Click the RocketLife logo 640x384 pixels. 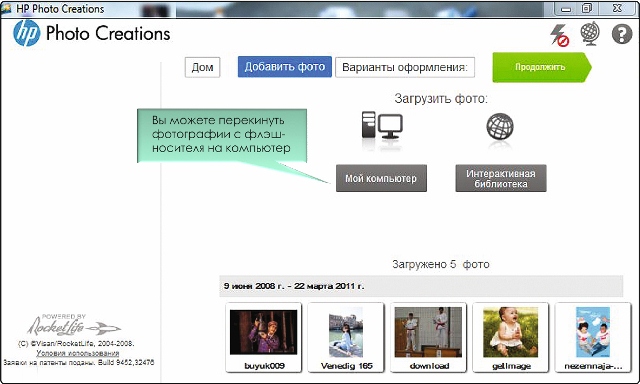point(73,325)
